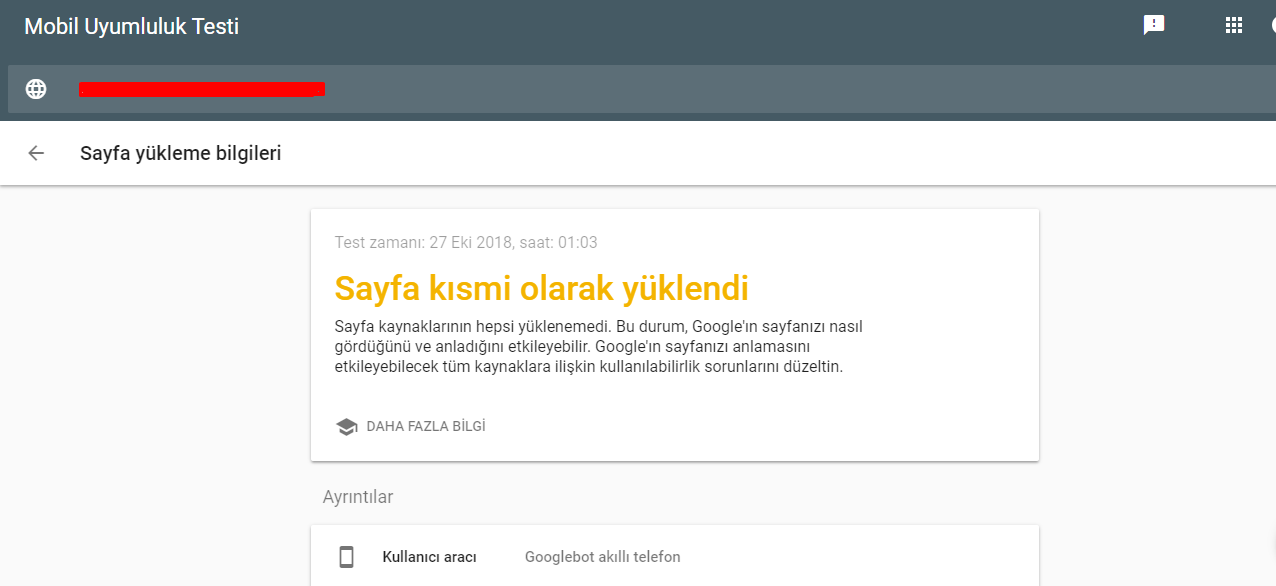1276x586 pixels.
Task: Open the Google apps grid
Action: point(1234,26)
